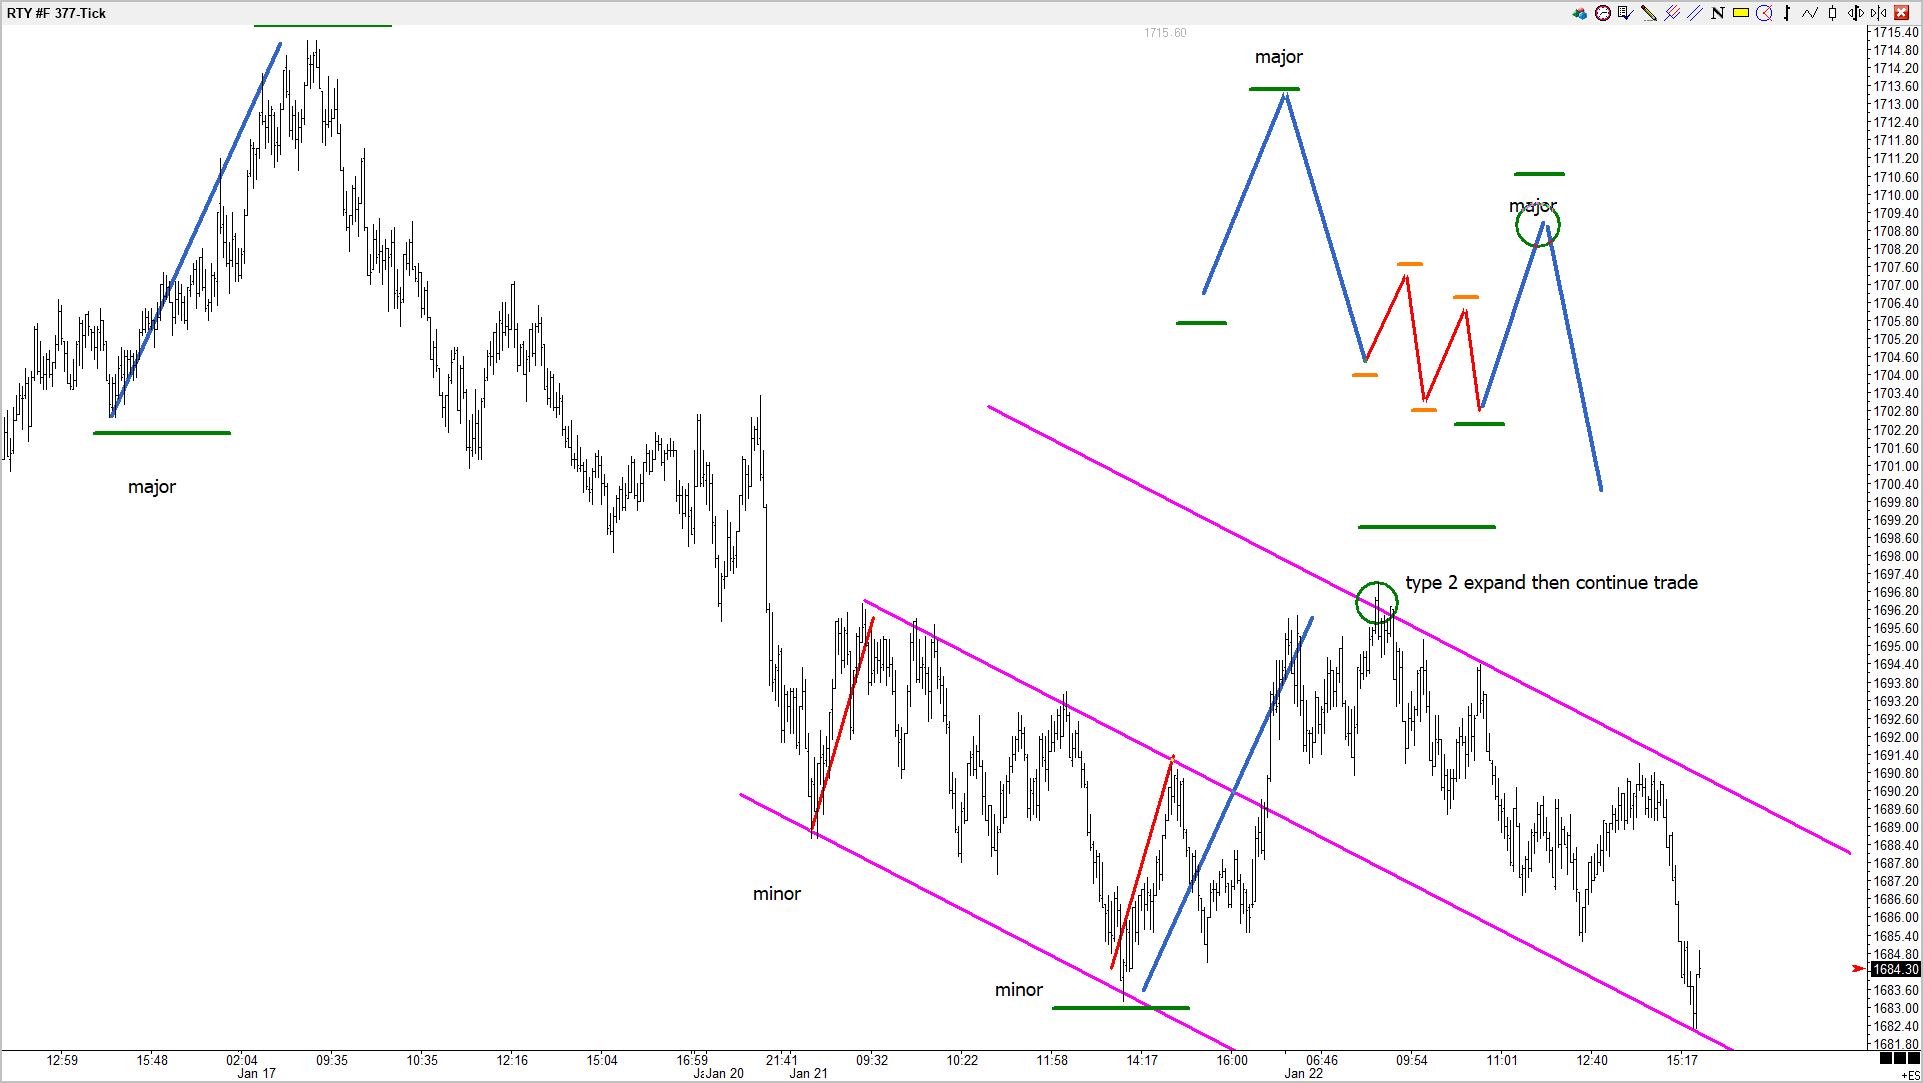1923x1083 pixels.
Task: Open the clock time settings icon
Action: point(1603,13)
